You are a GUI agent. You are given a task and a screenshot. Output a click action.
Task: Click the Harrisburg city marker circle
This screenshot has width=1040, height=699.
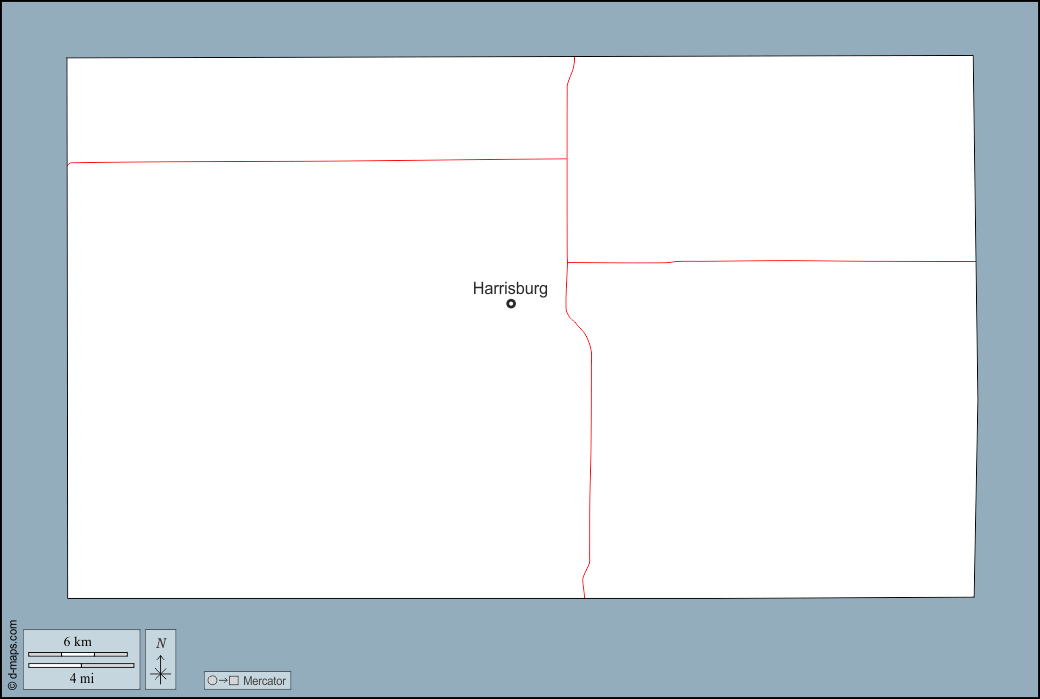point(511,303)
